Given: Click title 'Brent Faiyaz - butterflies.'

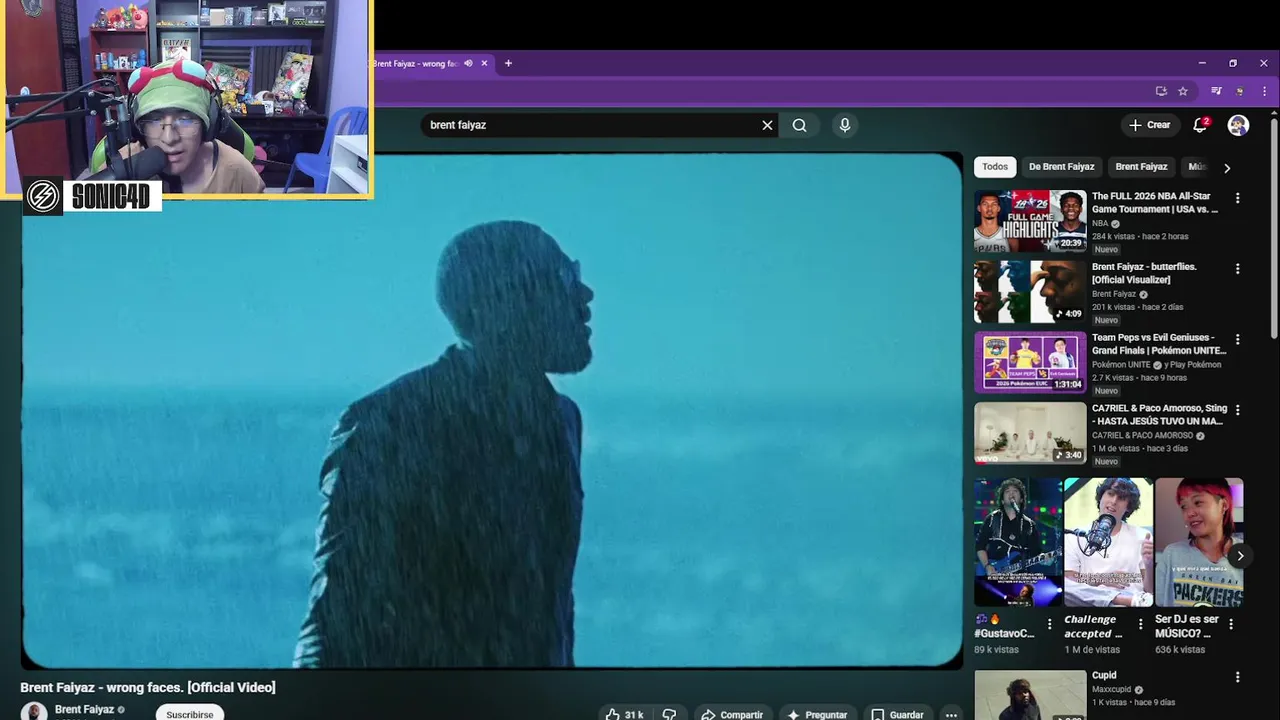Looking at the screenshot, I should (1144, 273).
